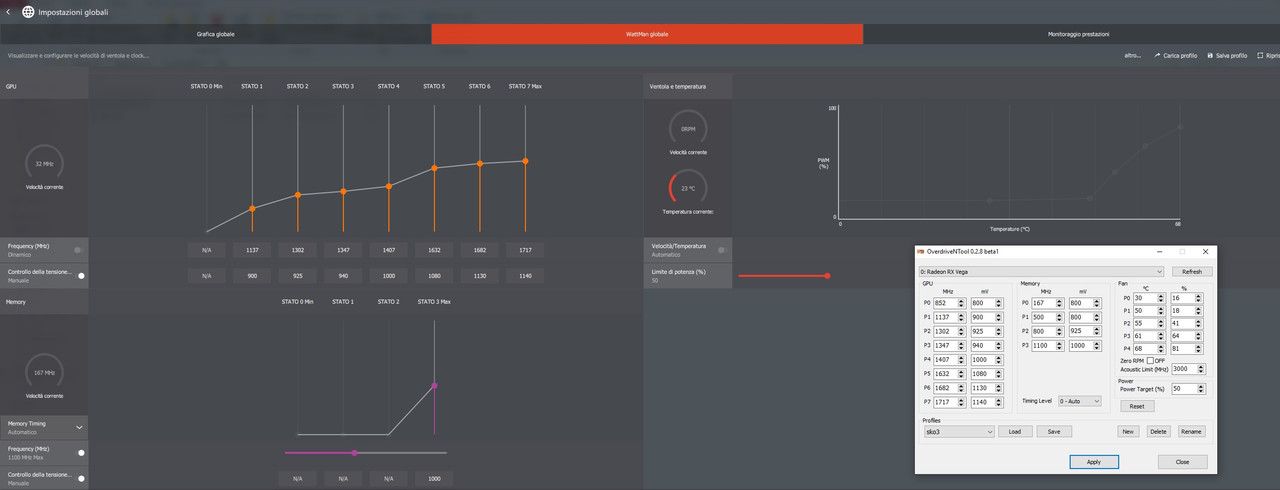Click the memory clock gauge showing 167 MHz
This screenshot has width=1280, height=490.
tap(44, 372)
